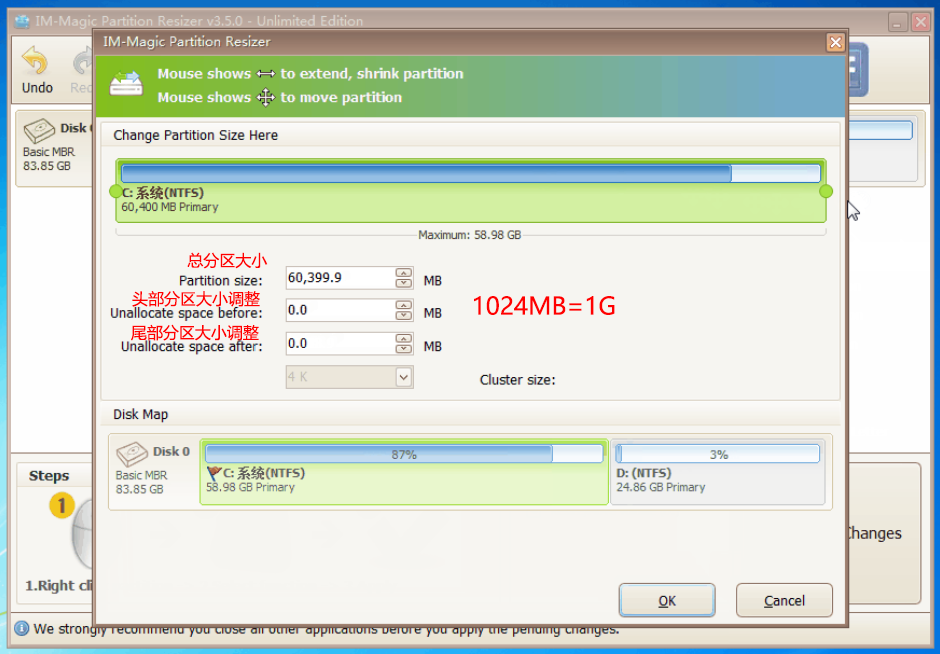Click the Undo arrow icon in main window
940x654 pixels.
(35, 61)
